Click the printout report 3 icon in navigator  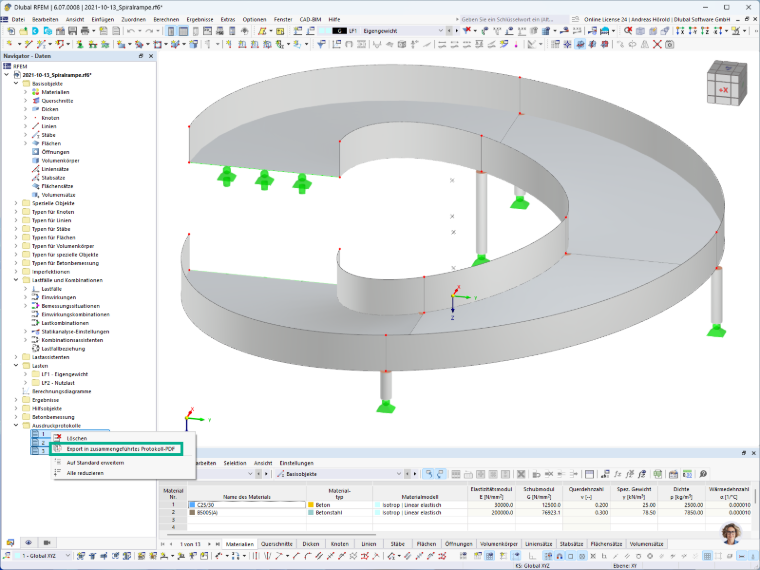click(35, 451)
